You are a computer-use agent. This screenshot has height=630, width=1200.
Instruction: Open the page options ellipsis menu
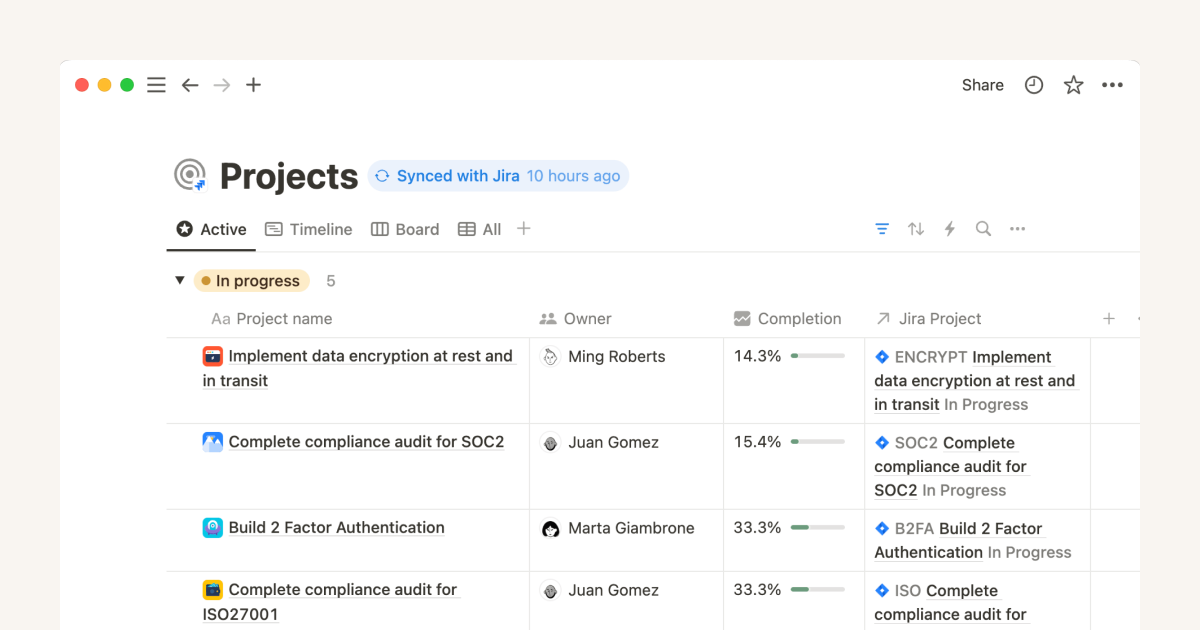1112,85
